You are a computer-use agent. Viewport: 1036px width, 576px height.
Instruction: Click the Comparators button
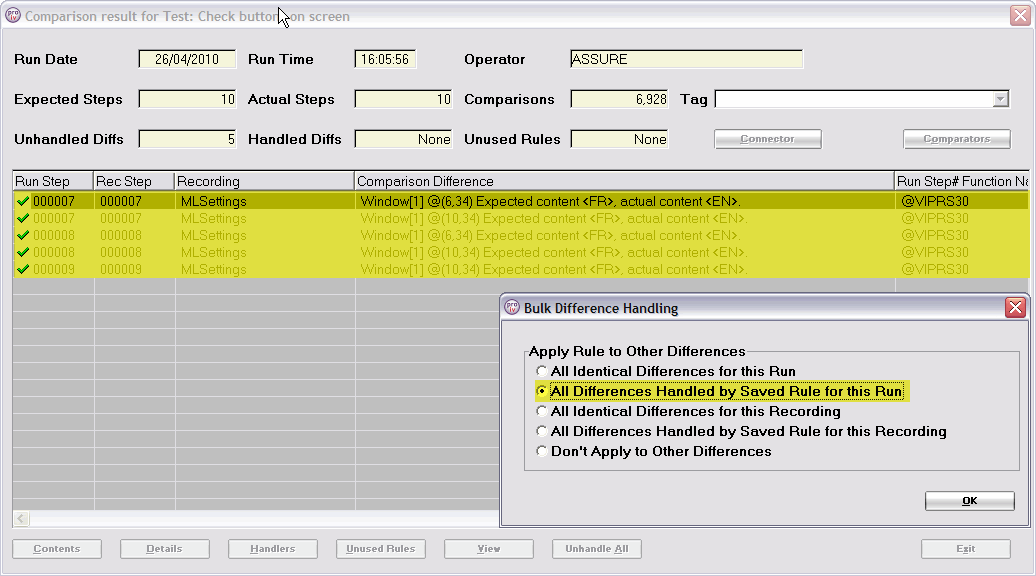coord(957,139)
